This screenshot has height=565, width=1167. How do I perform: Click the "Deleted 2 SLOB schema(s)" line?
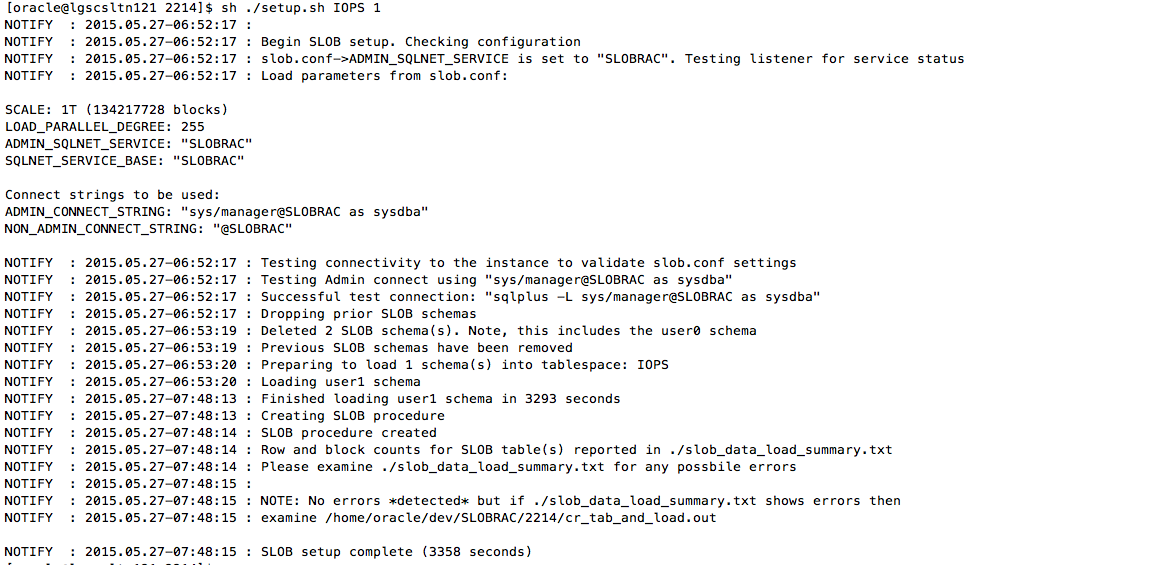click(x=508, y=331)
